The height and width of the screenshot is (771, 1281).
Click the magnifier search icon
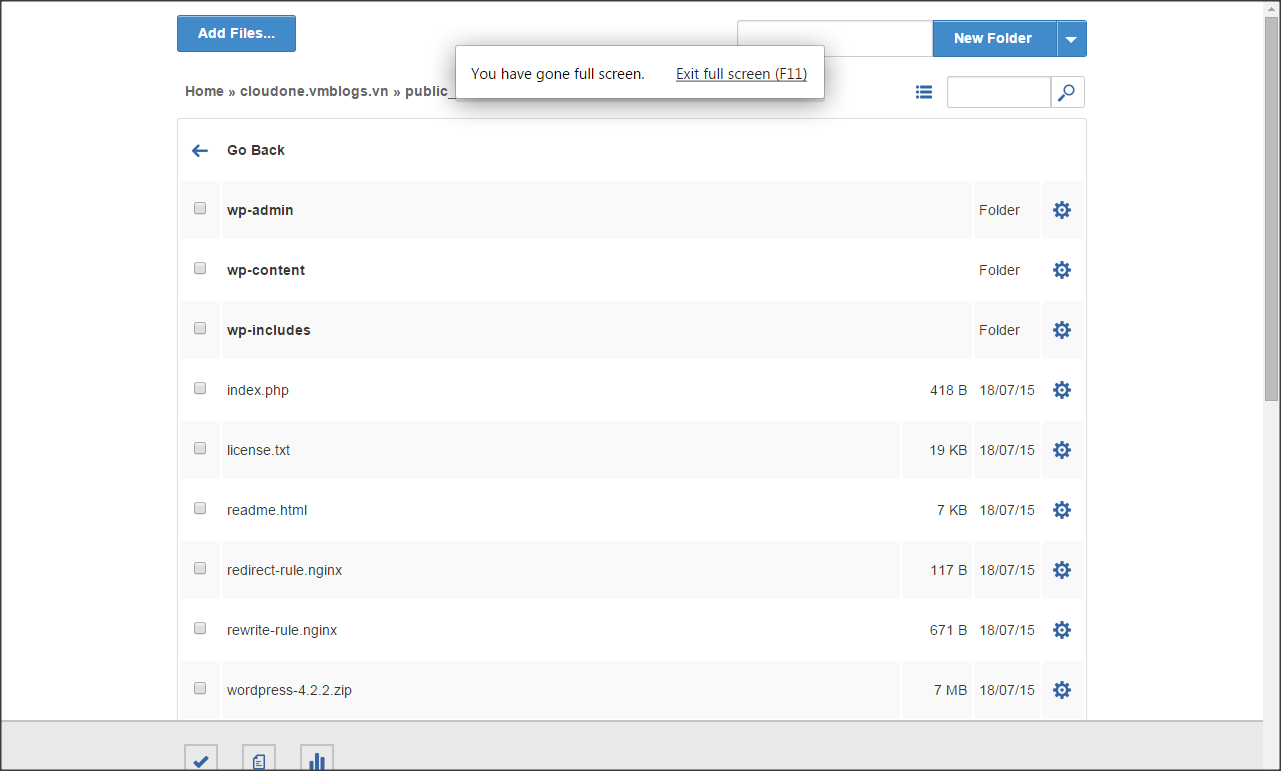pyautogui.click(x=1067, y=92)
